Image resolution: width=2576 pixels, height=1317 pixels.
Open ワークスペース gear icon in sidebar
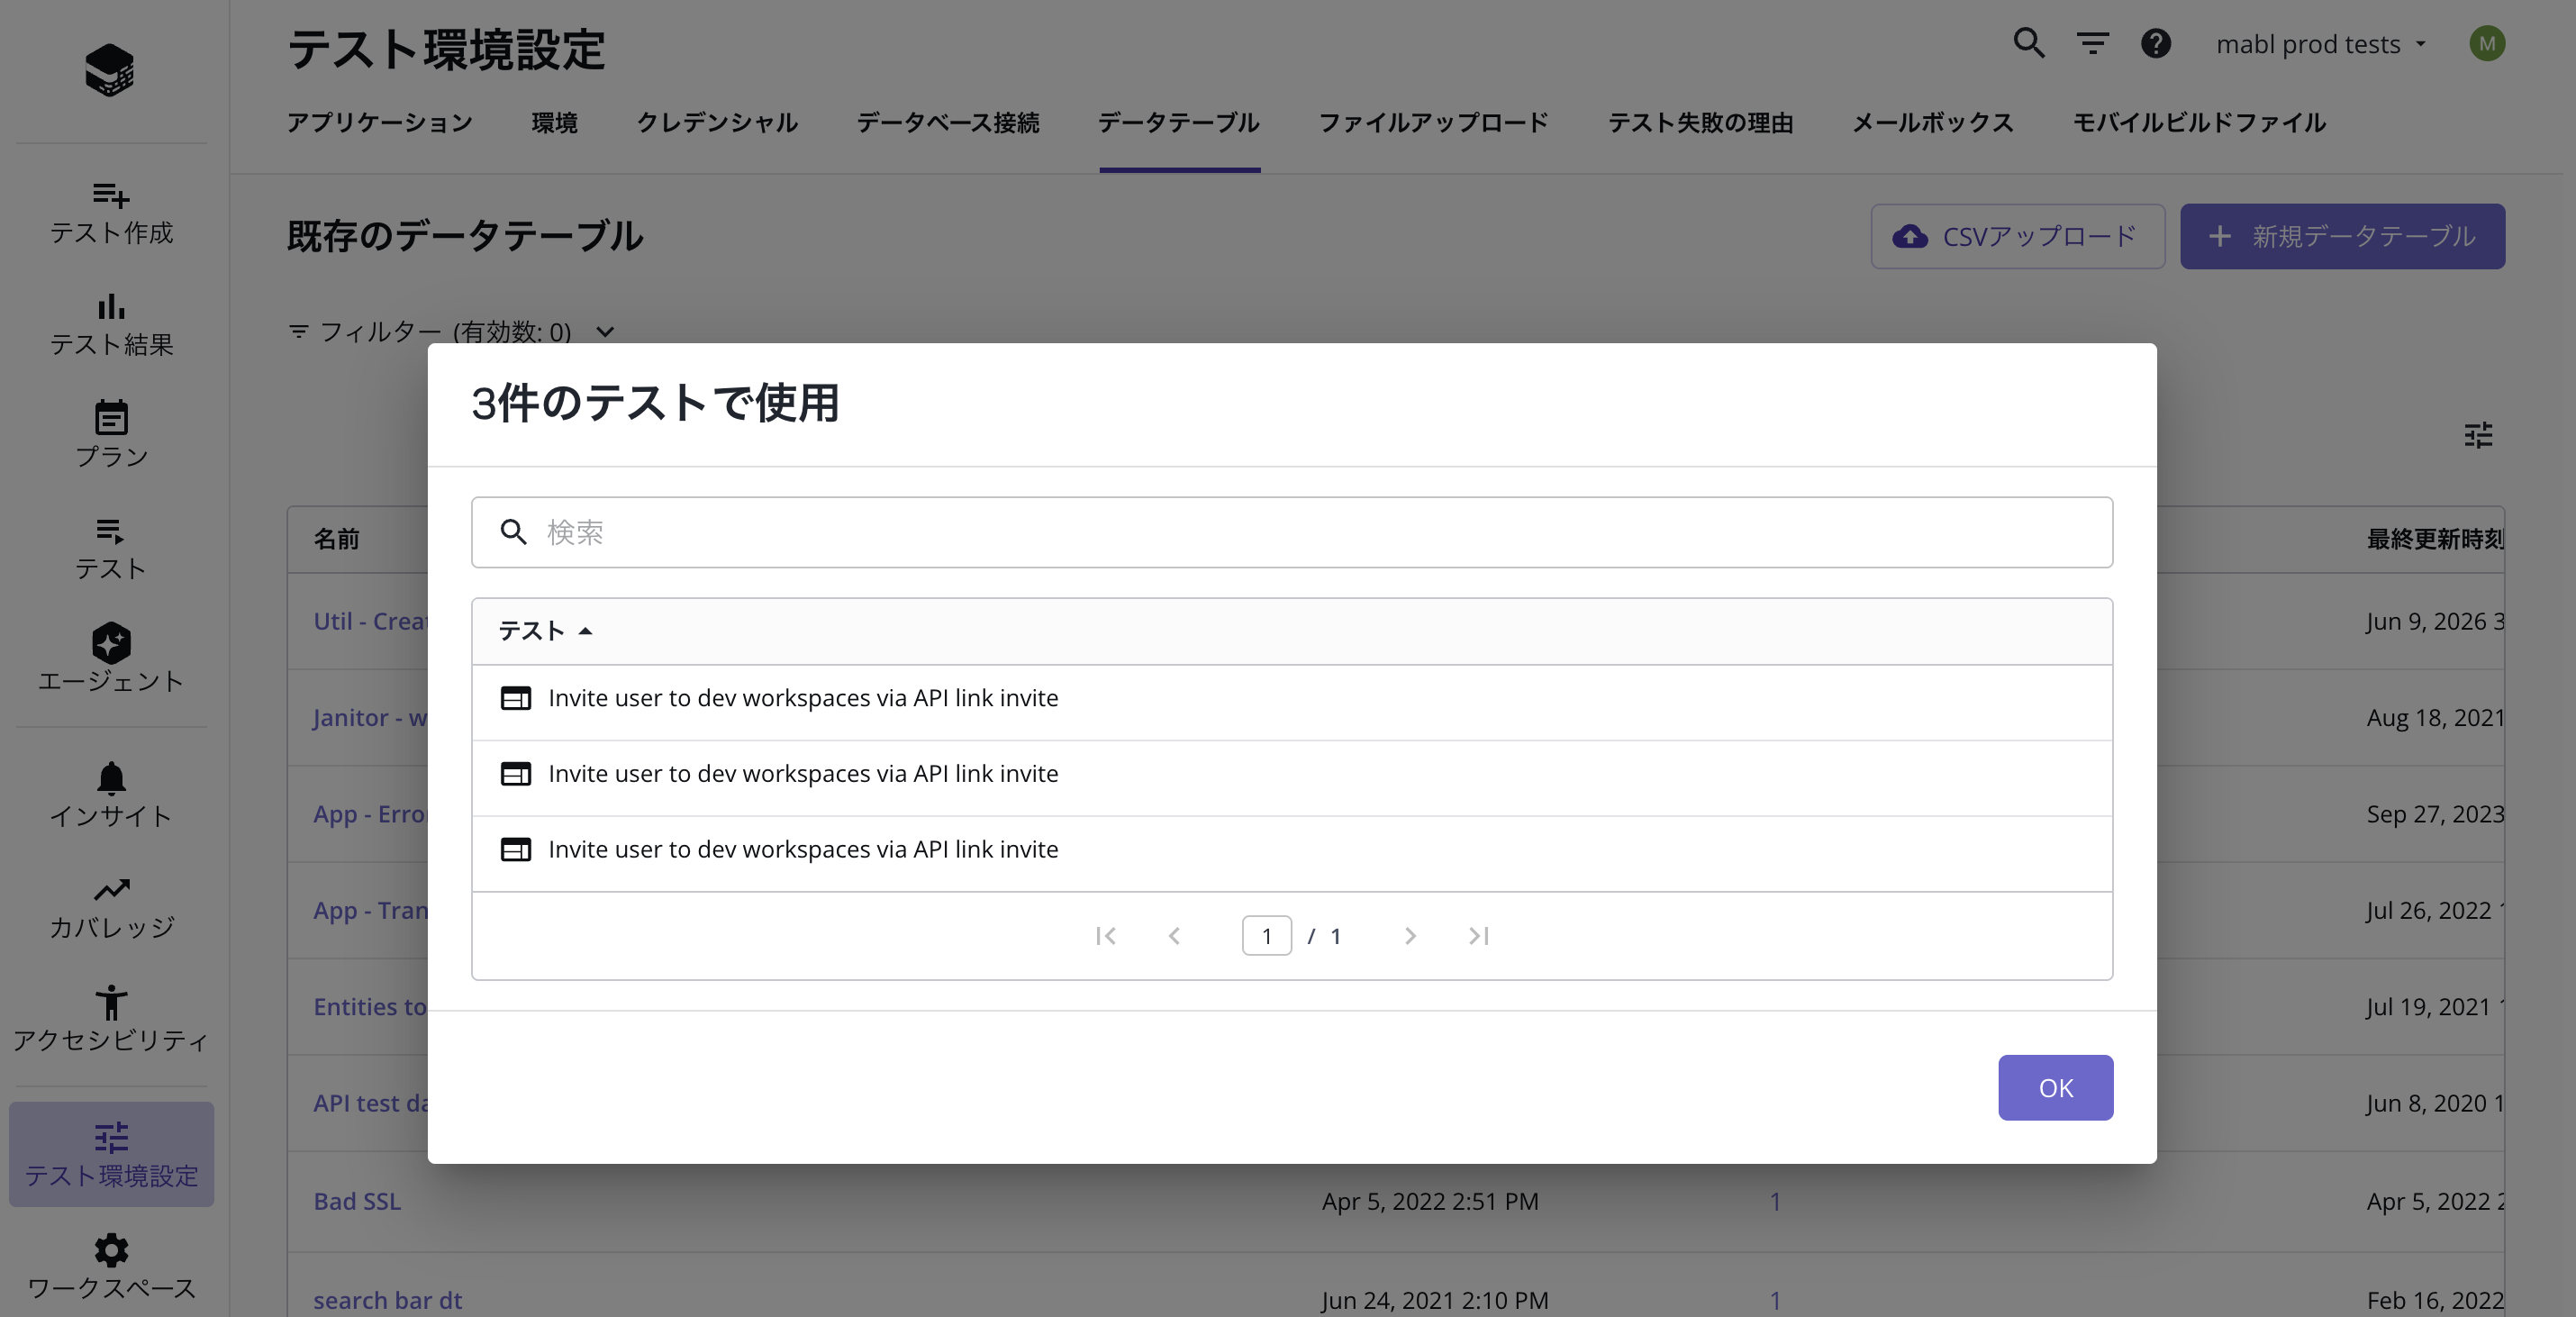tap(111, 1250)
